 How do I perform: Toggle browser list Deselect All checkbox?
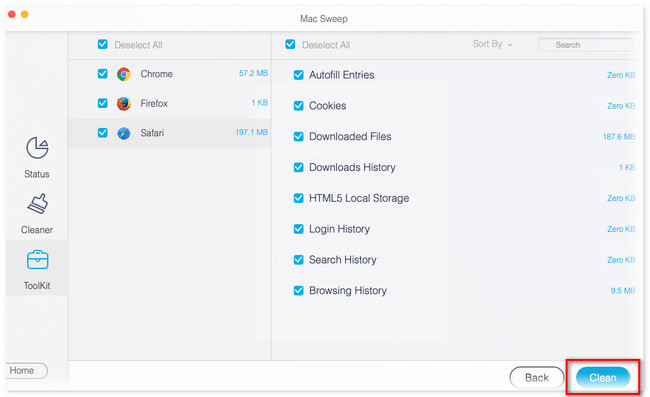[x=102, y=44]
